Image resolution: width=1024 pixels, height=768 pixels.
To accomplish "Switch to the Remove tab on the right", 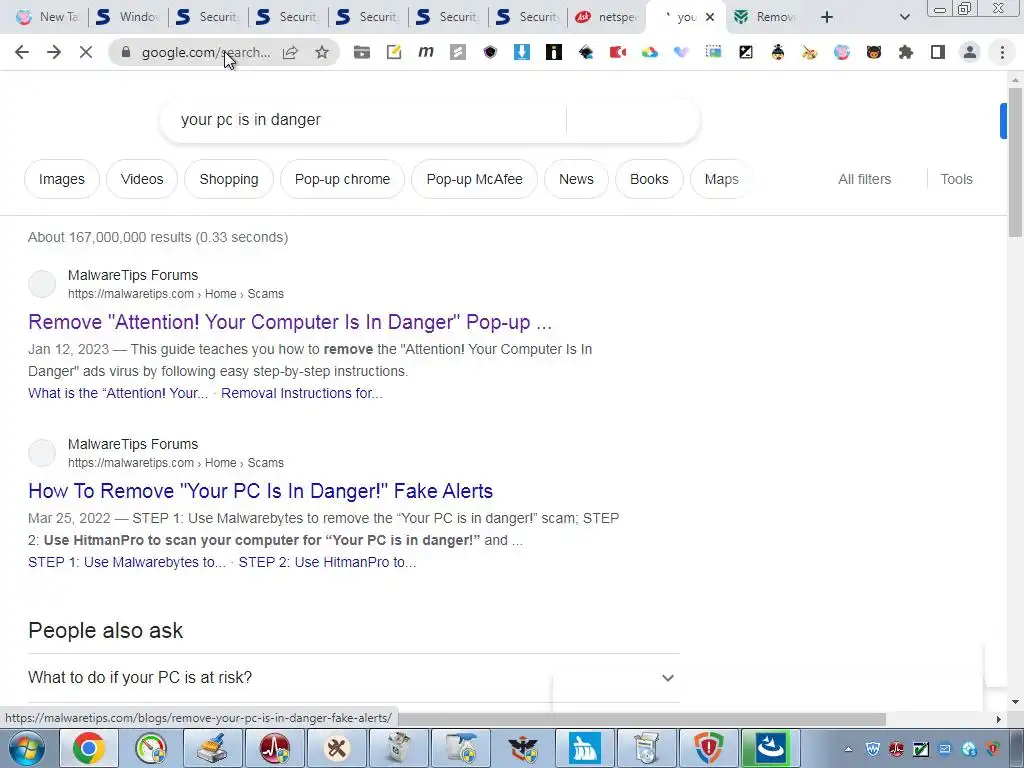I will click(x=765, y=17).
